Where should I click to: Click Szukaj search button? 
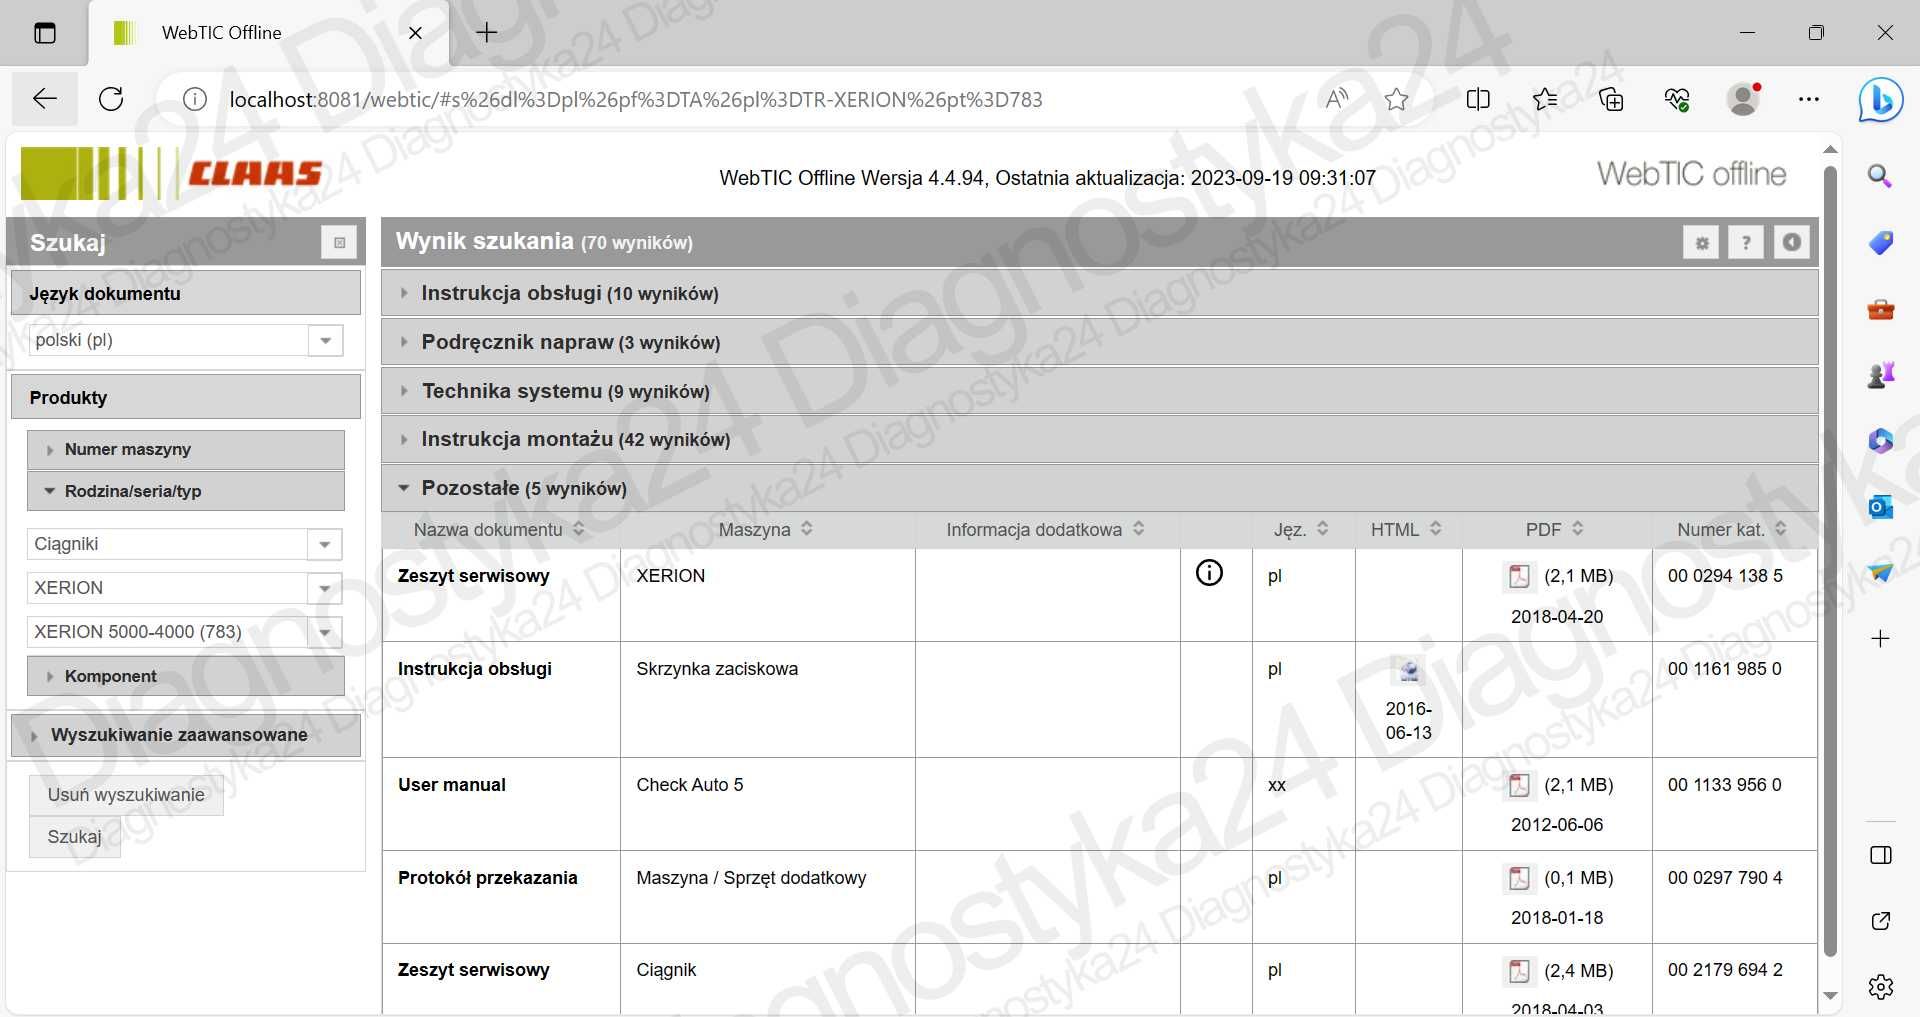pyautogui.click(x=75, y=837)
